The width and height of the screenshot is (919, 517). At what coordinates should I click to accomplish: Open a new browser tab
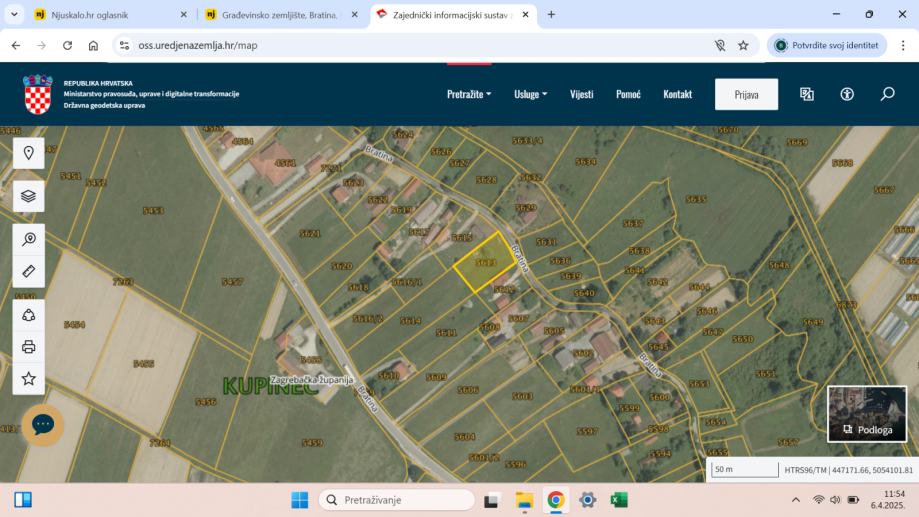click(x=551, y=15)
